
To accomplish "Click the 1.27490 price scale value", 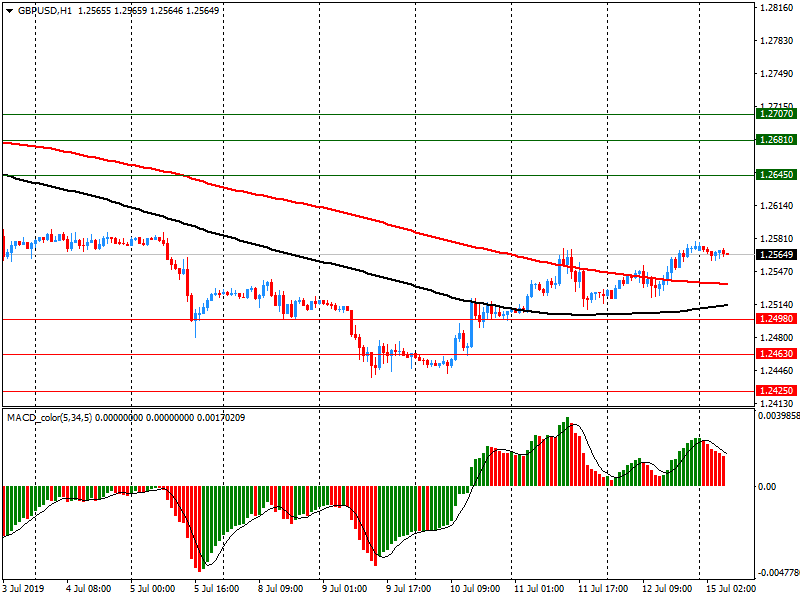I will tap(777, 74).
